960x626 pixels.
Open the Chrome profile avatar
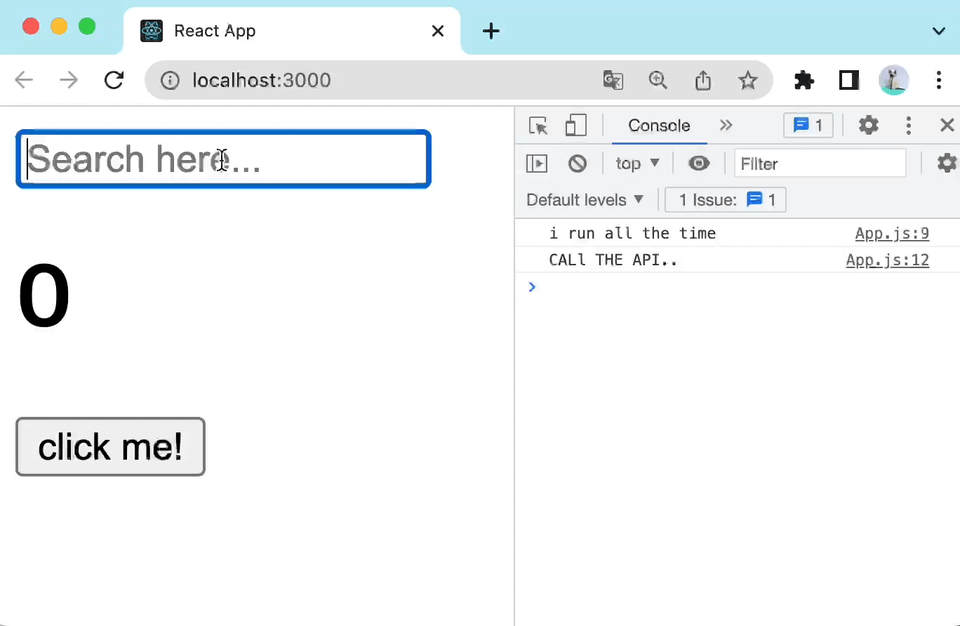click(893, 80)
